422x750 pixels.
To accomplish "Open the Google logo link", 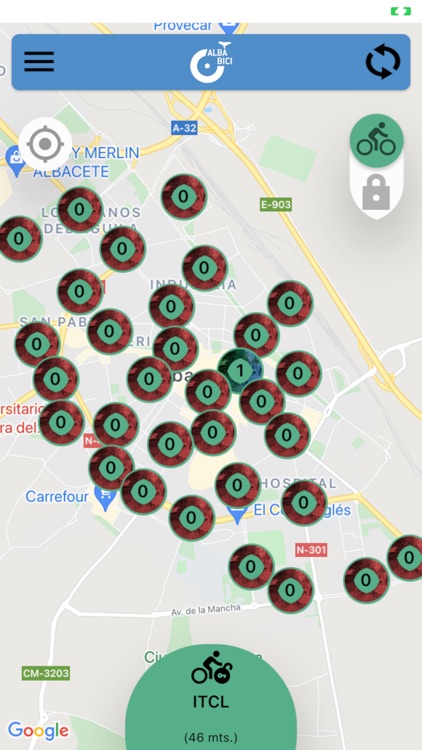I will (38, 731).
